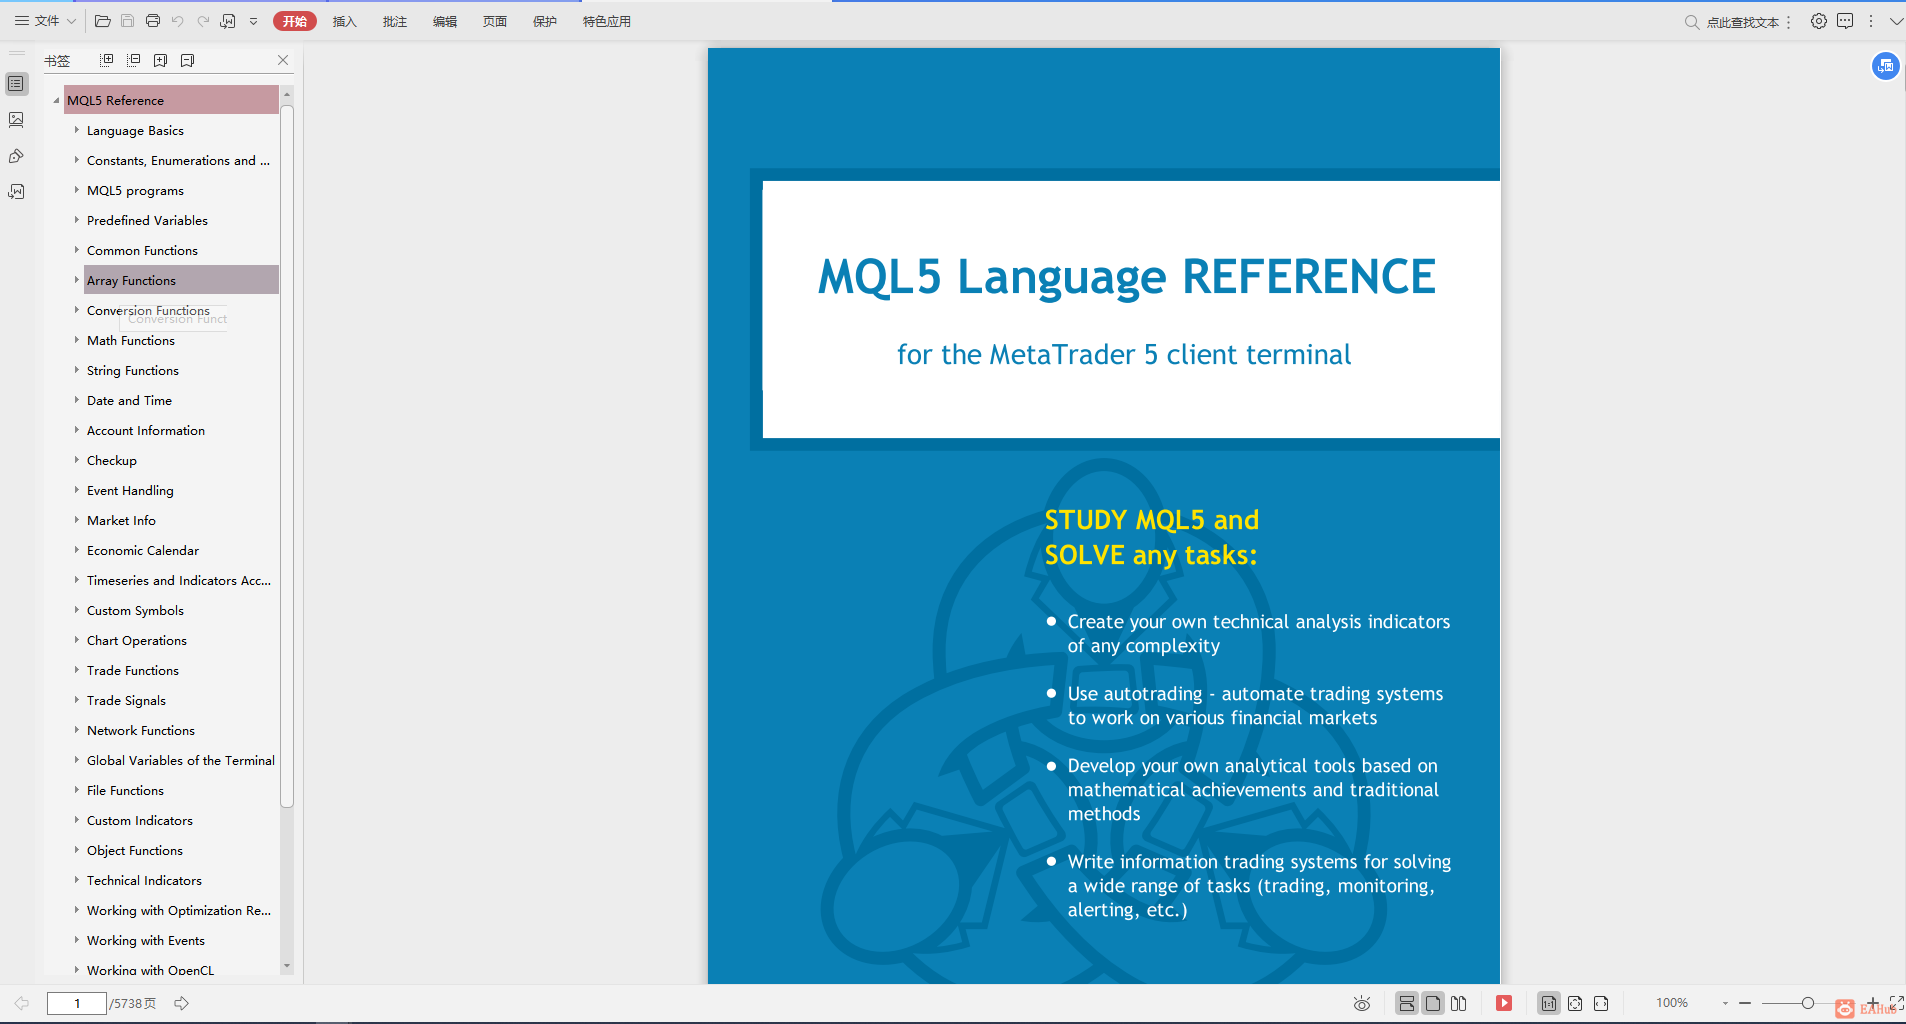
Task: Switch to the 保护 tab
Action: click(x=544, y=21)
